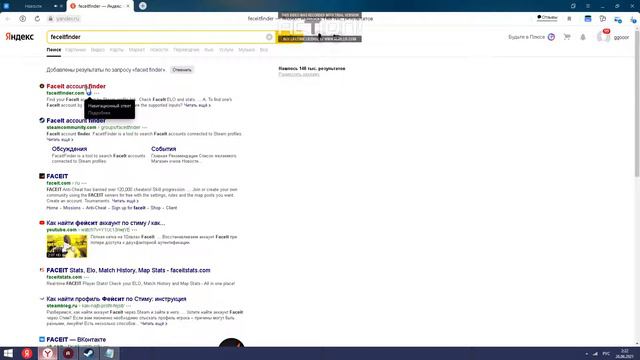Click the bookmark icon in browser toolbar
The height and width of the screenshot is (360, 640).
pyautogui.click(x=569, y=19)
